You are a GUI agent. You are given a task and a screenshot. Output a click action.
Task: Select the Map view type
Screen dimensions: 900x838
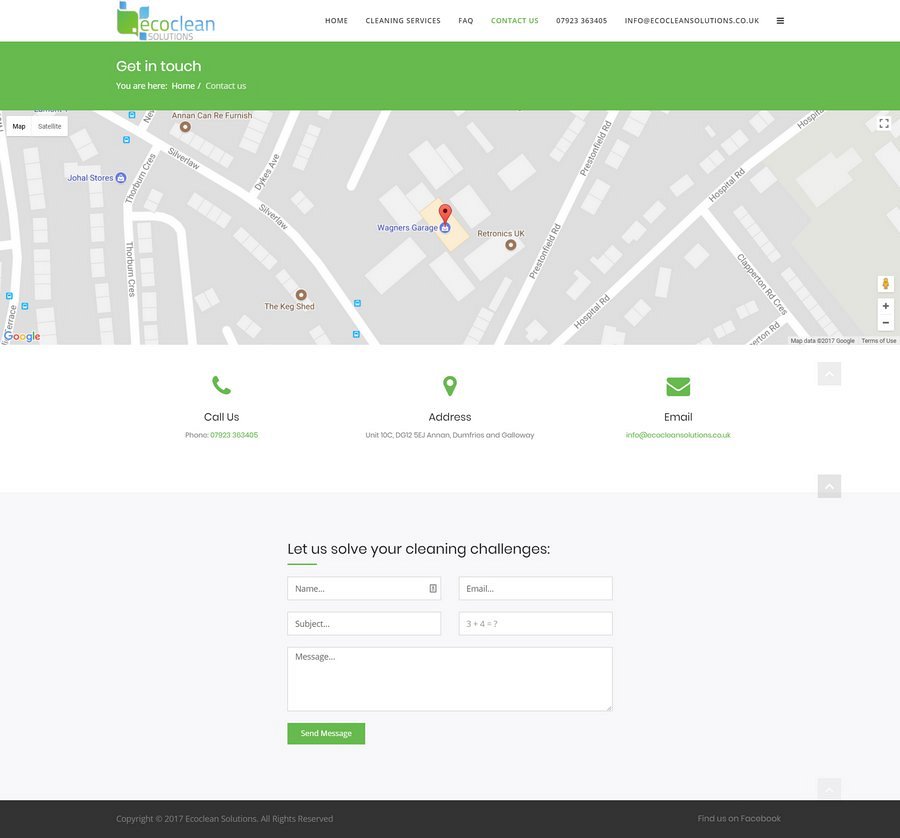click(19, 127)
